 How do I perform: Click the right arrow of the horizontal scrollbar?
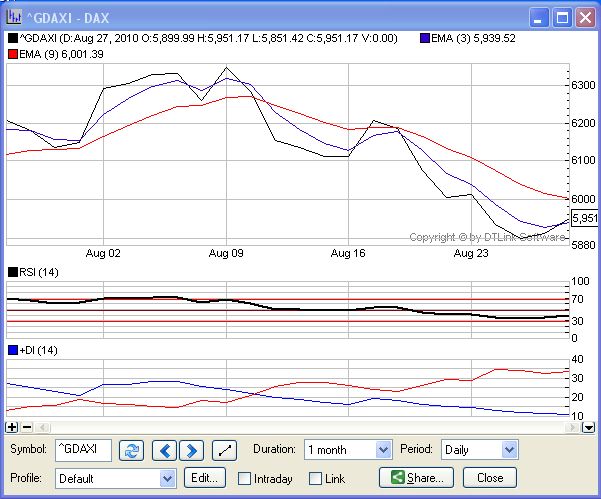[x=573, y=427]
